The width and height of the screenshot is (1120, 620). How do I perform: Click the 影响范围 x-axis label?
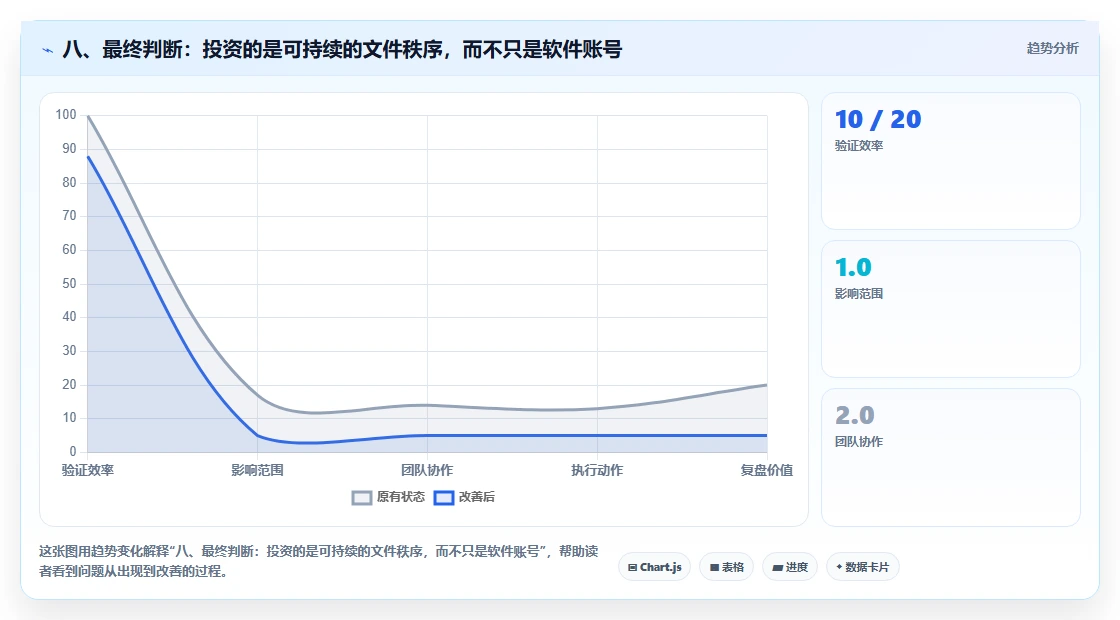click(257, 470)
